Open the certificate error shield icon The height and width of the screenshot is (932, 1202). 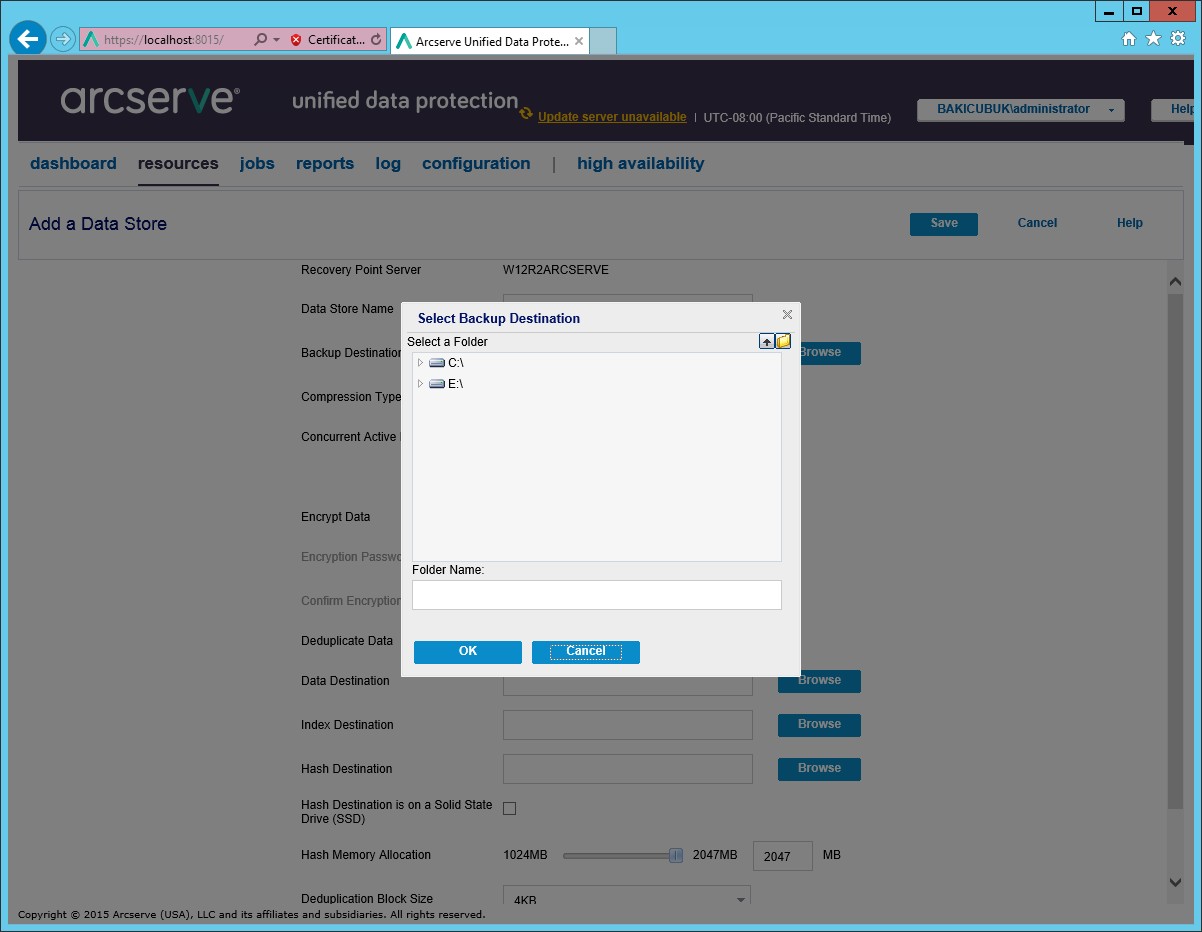296,40
